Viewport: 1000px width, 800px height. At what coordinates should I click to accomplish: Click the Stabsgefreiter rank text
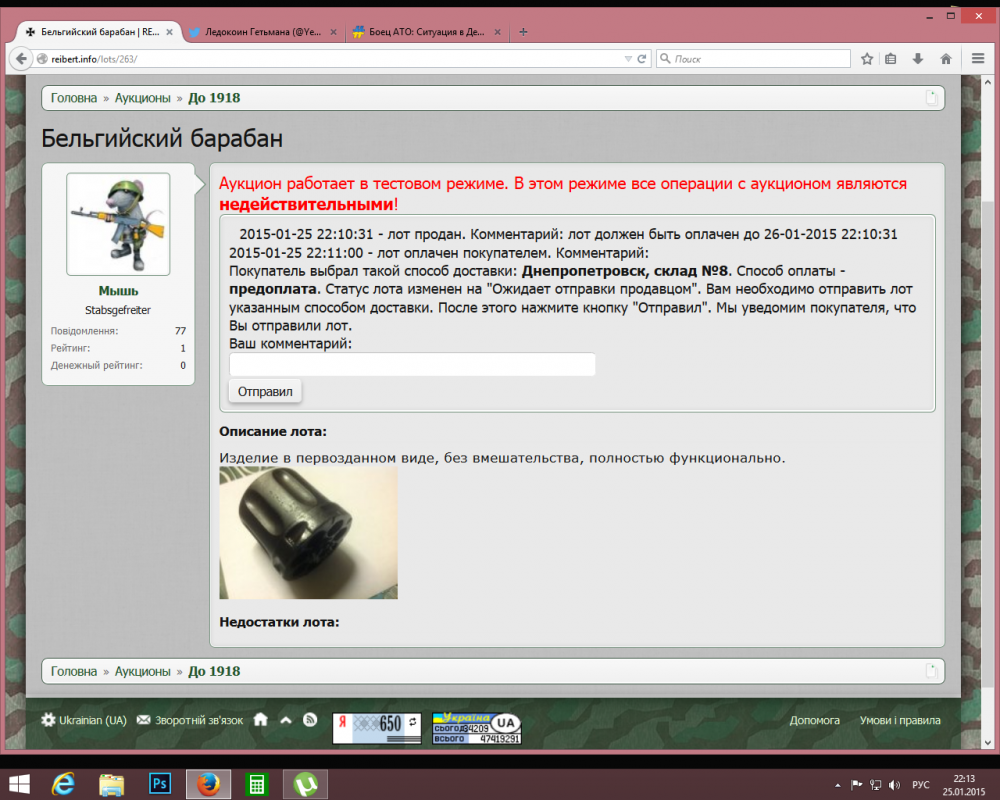point(118,310)
